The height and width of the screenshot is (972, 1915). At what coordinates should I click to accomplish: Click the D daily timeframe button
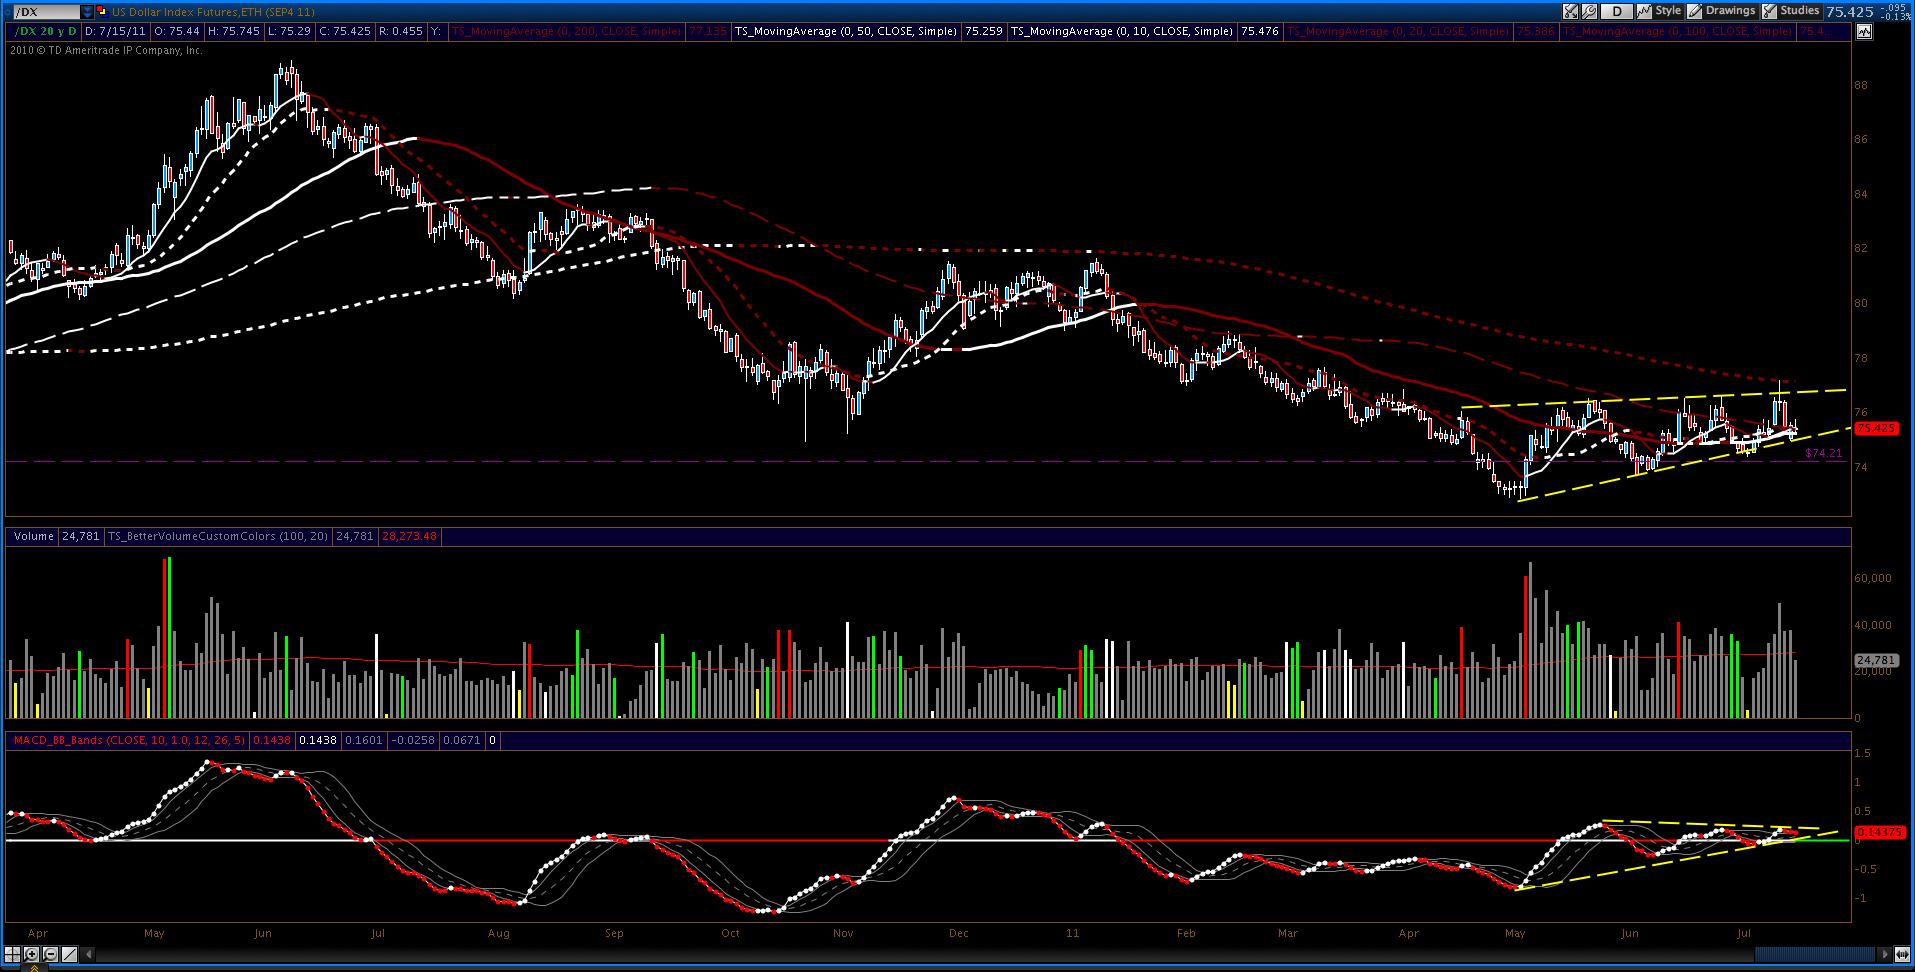tap(1616, 12)
